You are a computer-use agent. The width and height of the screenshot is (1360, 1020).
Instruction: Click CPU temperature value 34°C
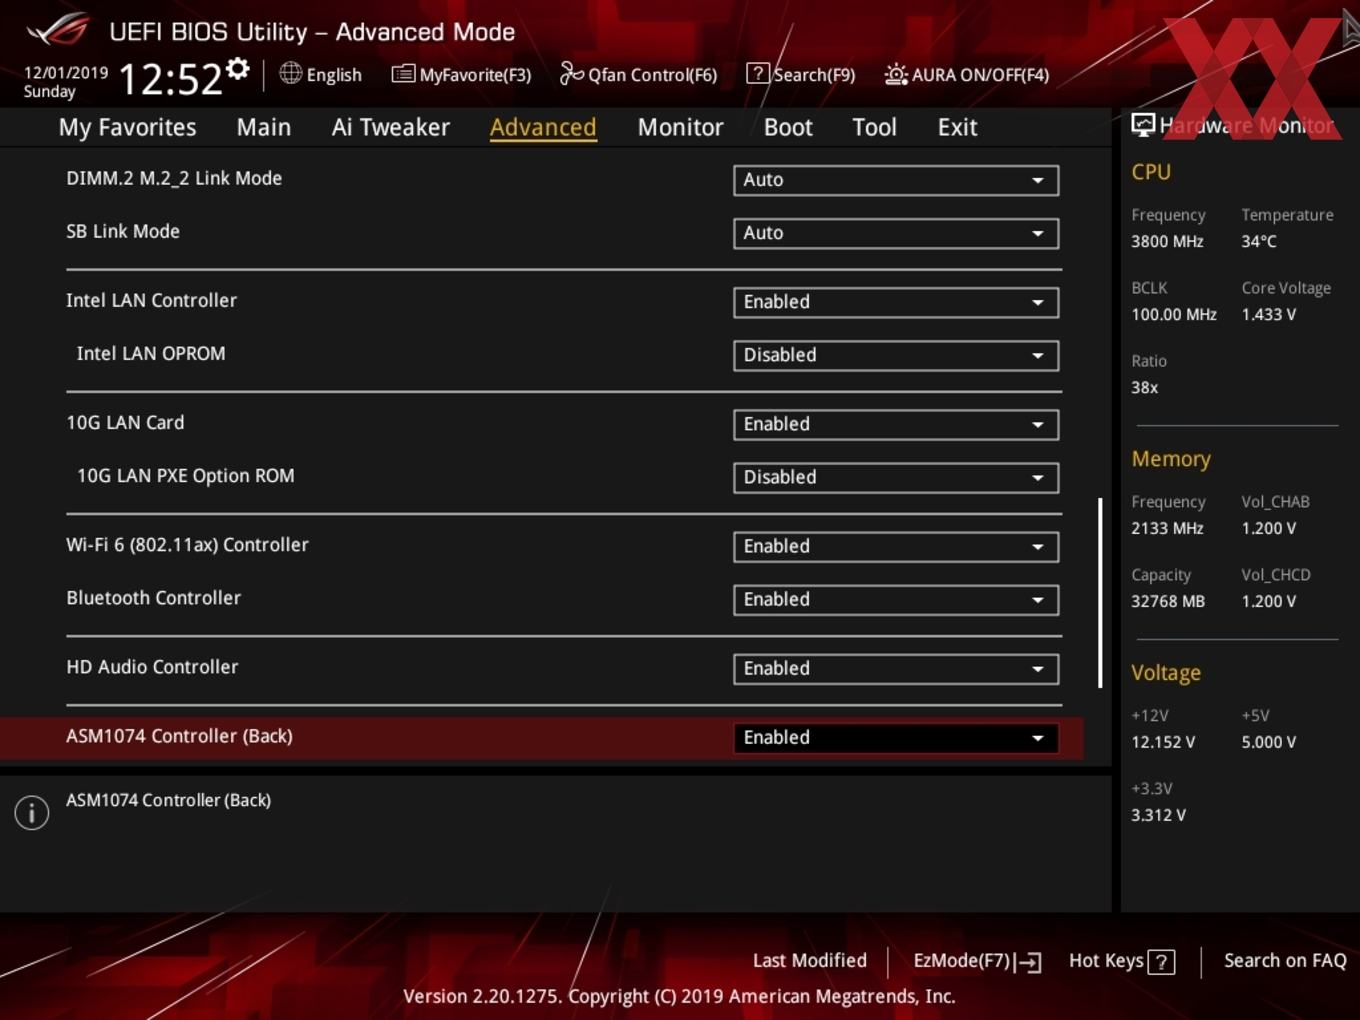tap(1259, 241)
